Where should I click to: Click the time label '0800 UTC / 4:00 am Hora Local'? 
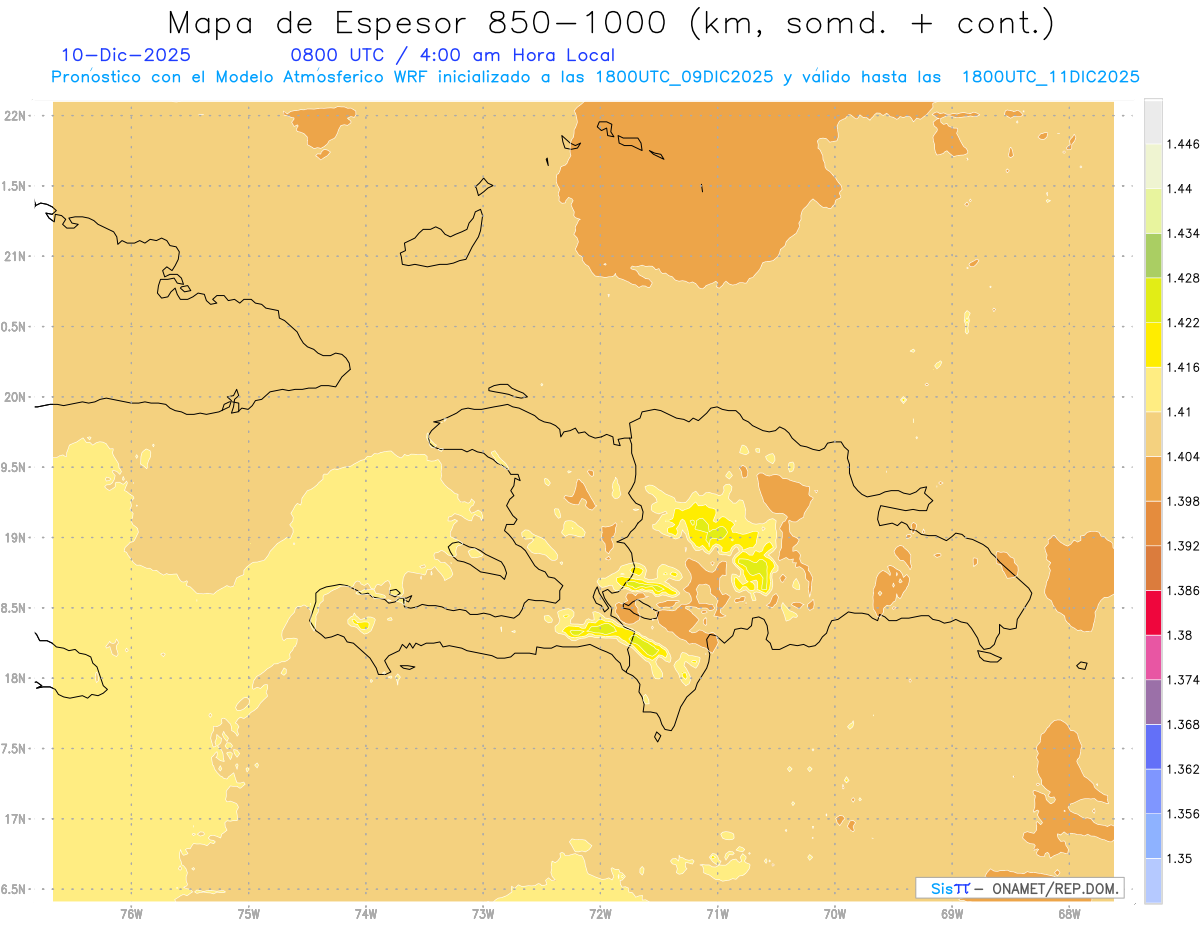452,55
